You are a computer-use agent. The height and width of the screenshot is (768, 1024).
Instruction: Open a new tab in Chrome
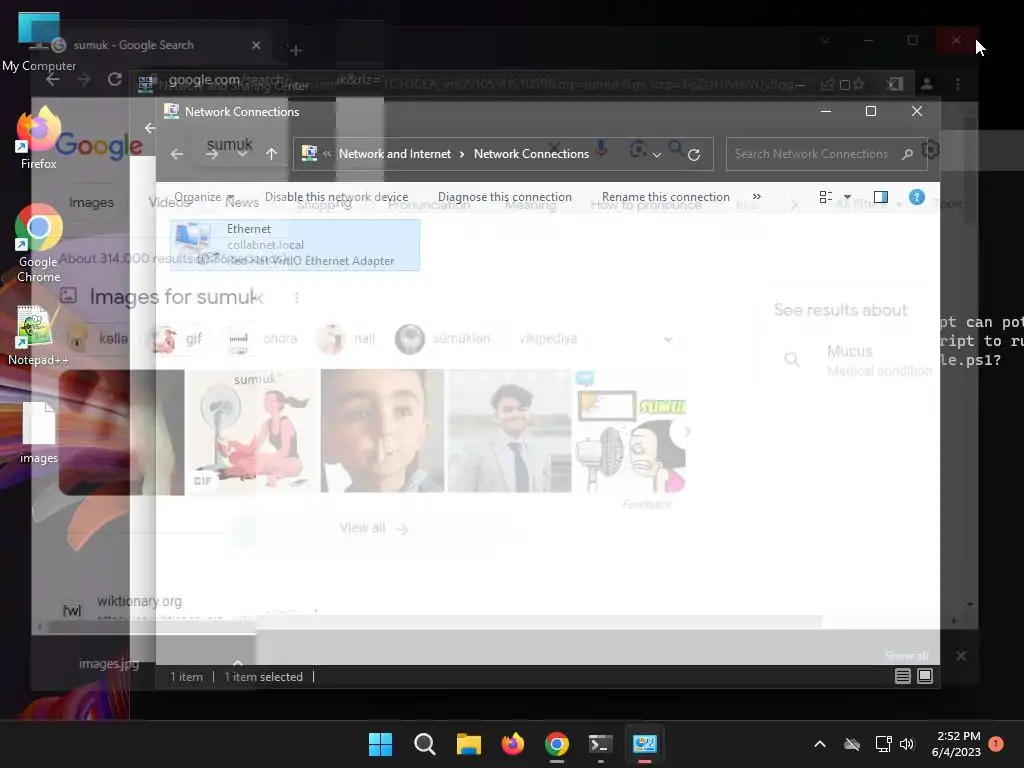tap(295, 50)
